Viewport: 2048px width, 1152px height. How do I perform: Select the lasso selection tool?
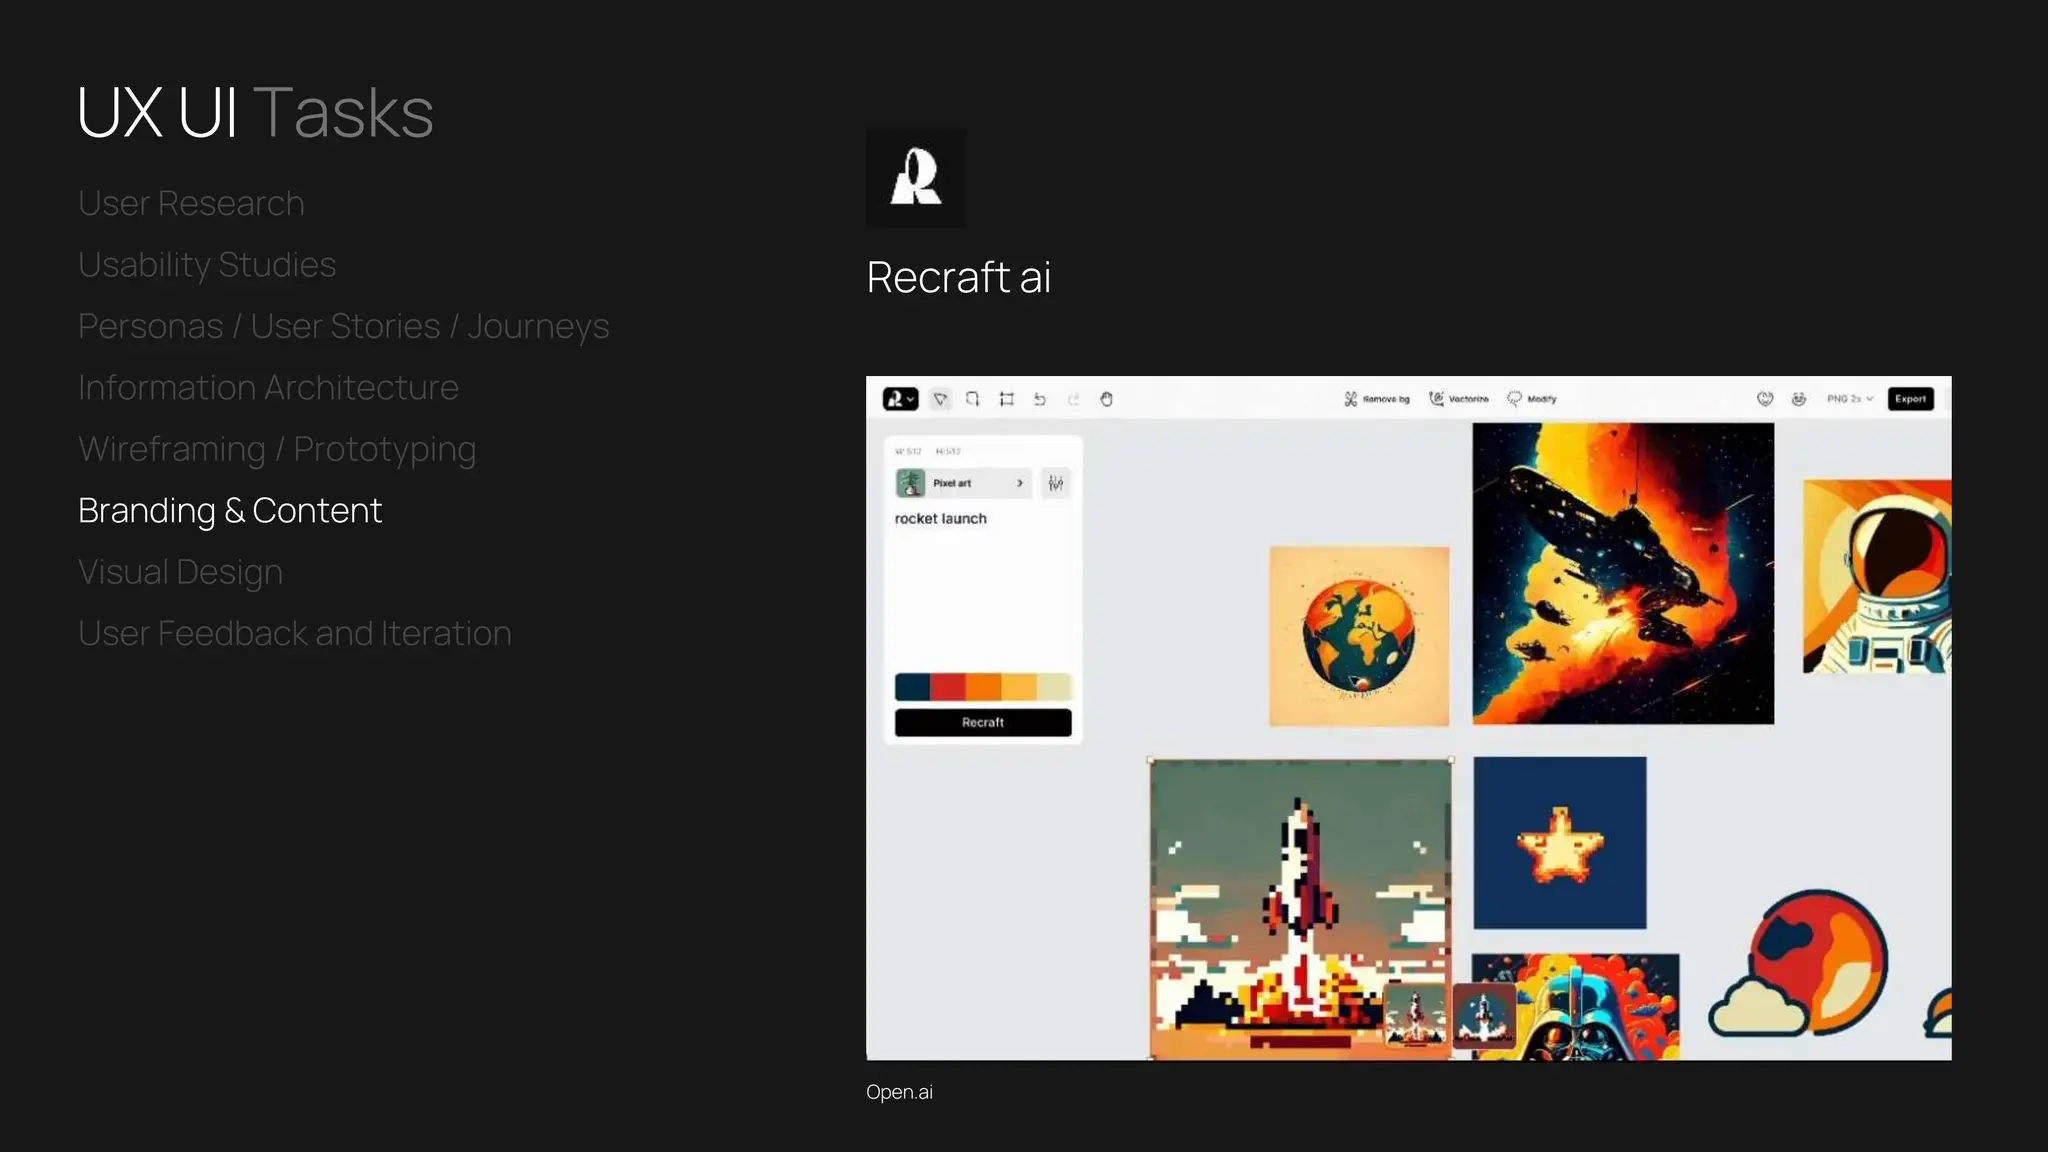point(973,399)
